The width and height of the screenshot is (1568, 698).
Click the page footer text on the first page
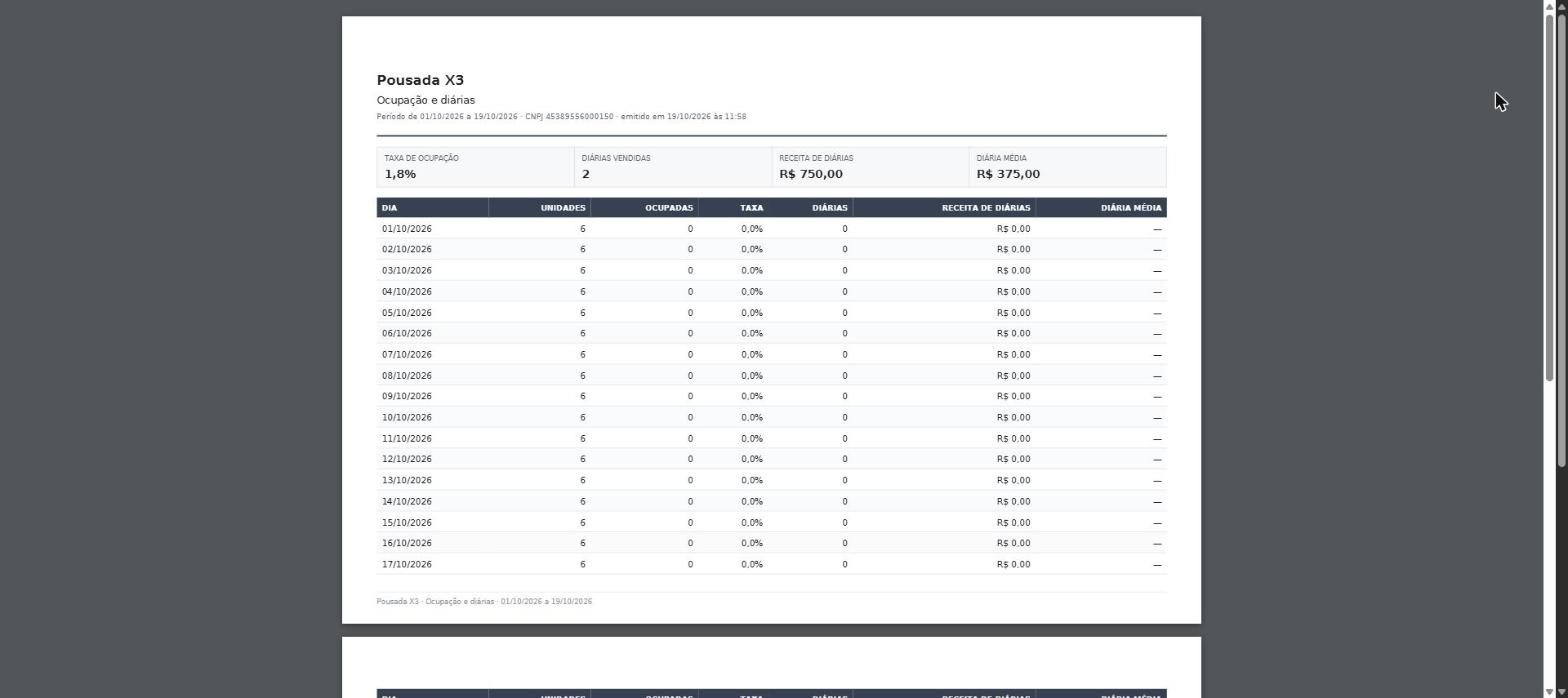[484, 601]
